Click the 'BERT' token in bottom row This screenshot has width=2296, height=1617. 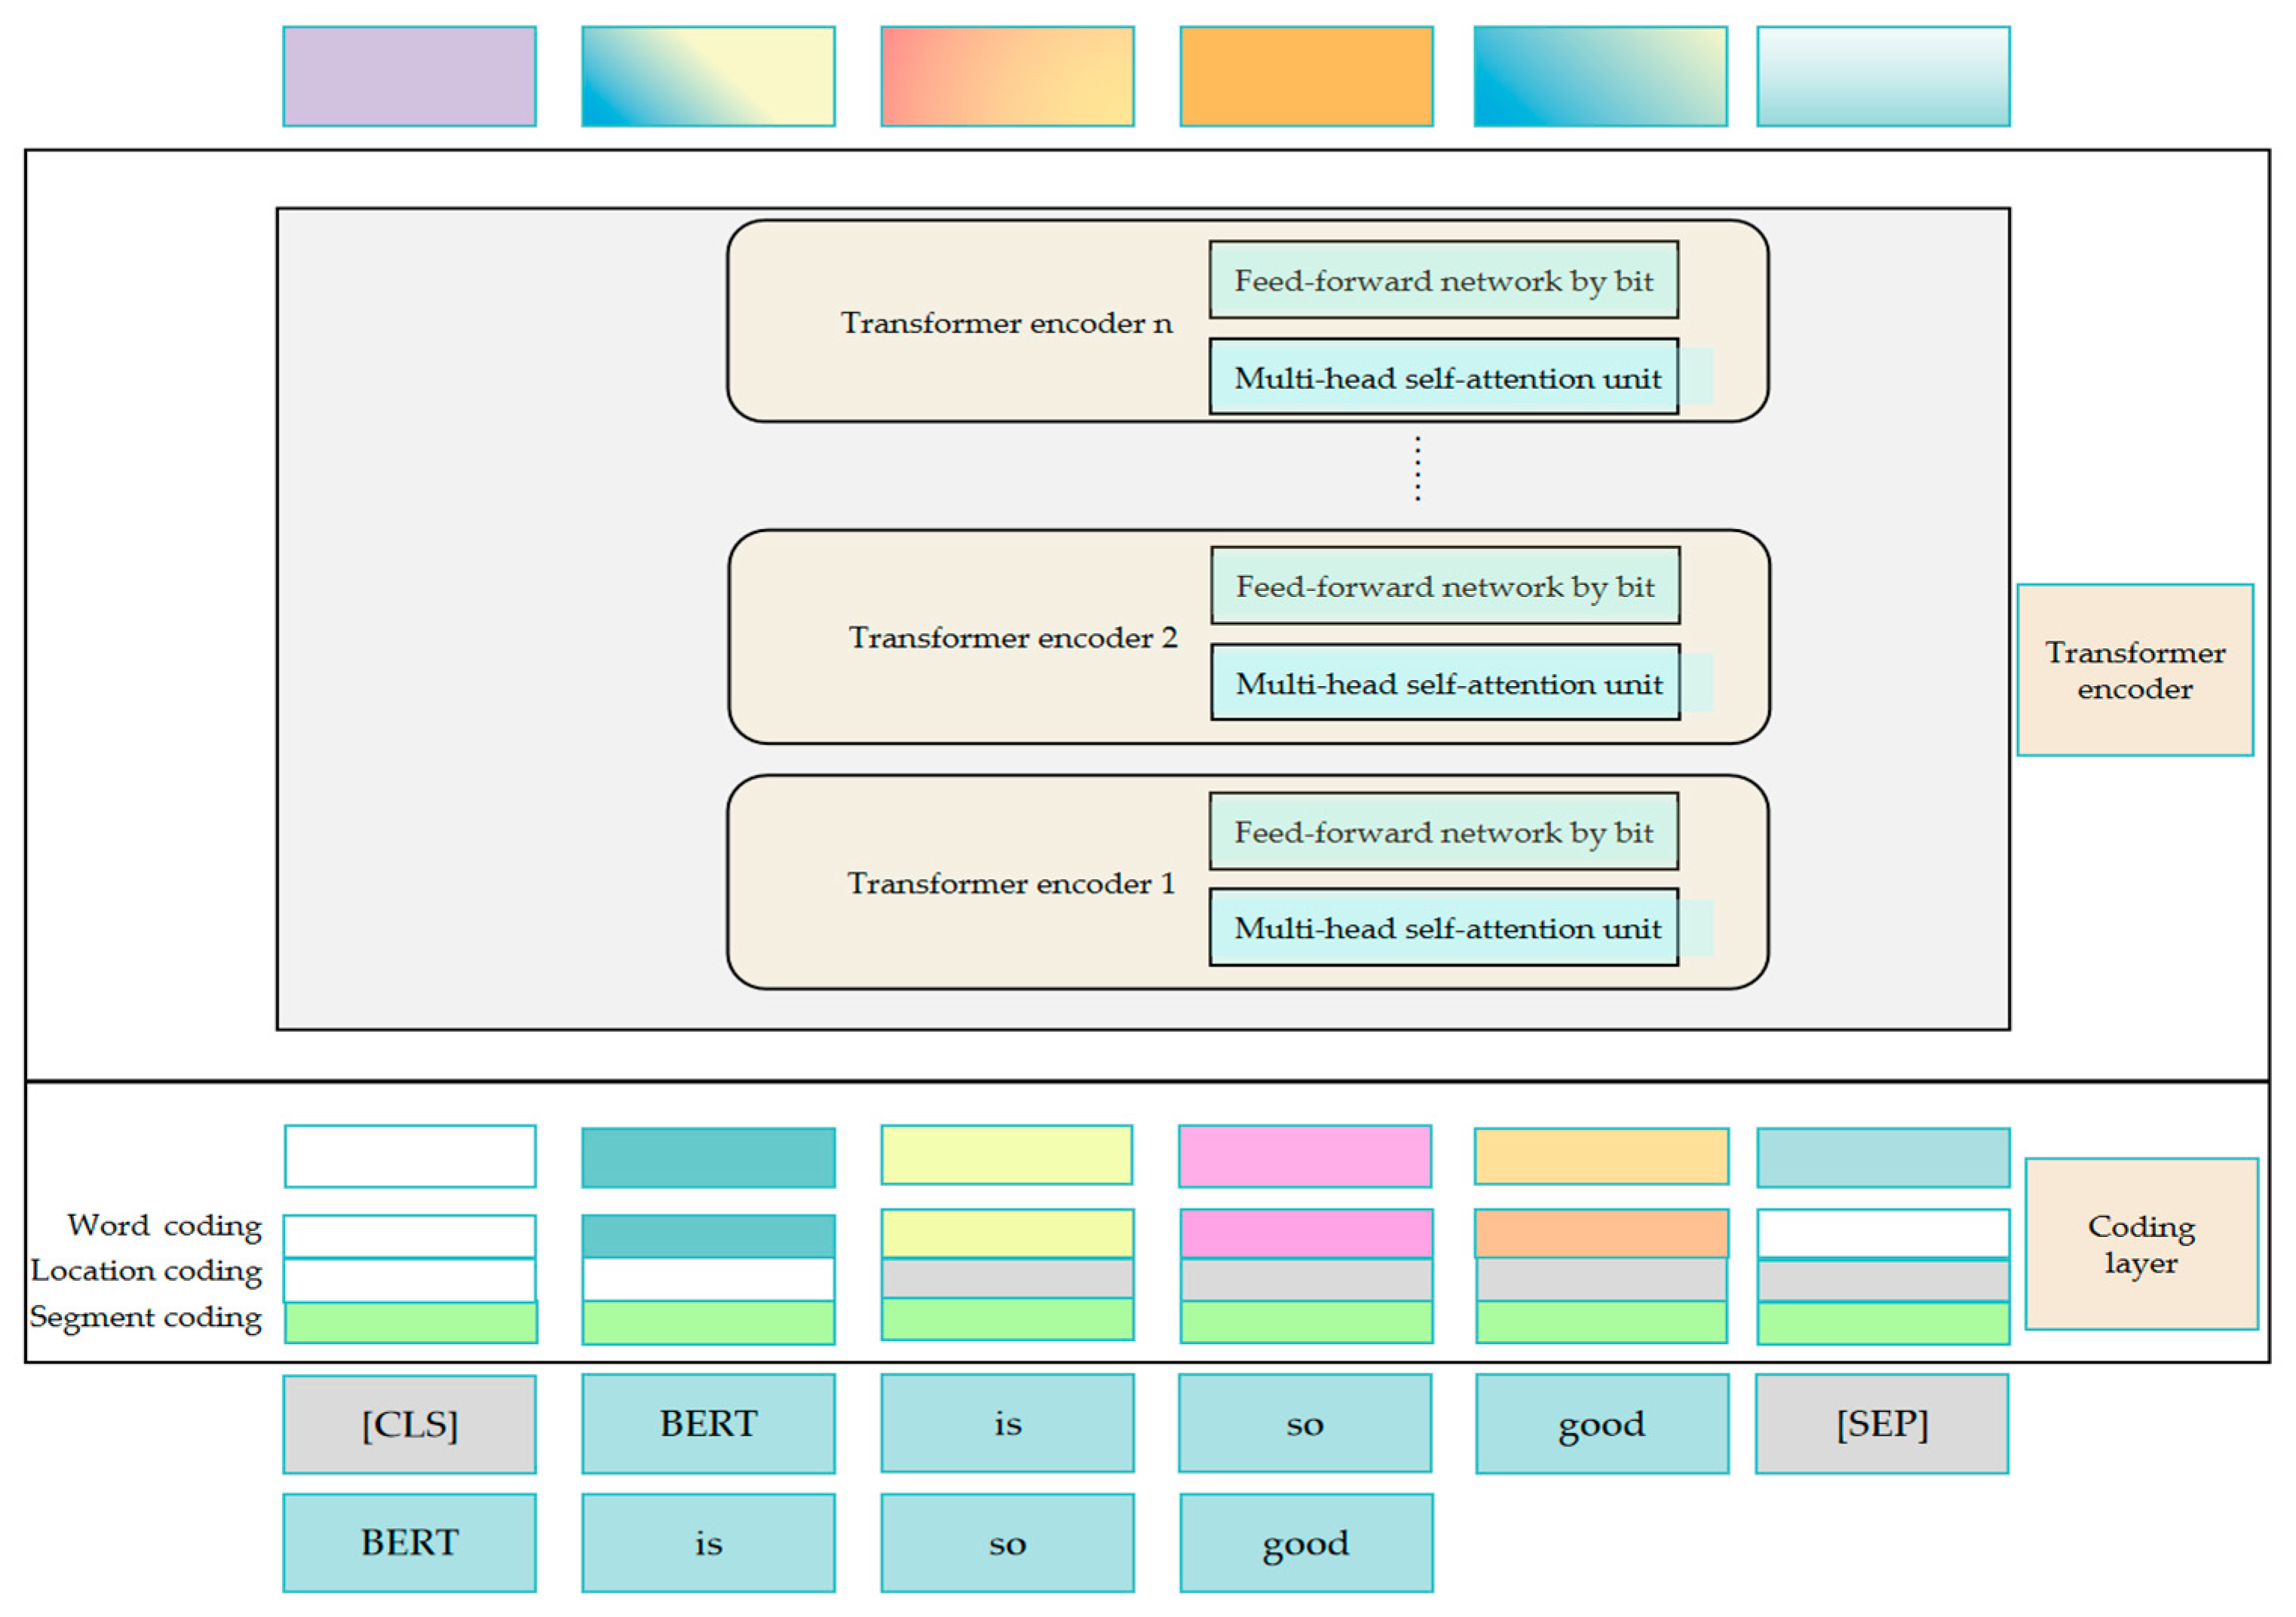pyautogui.click(x=409, y=1543)
